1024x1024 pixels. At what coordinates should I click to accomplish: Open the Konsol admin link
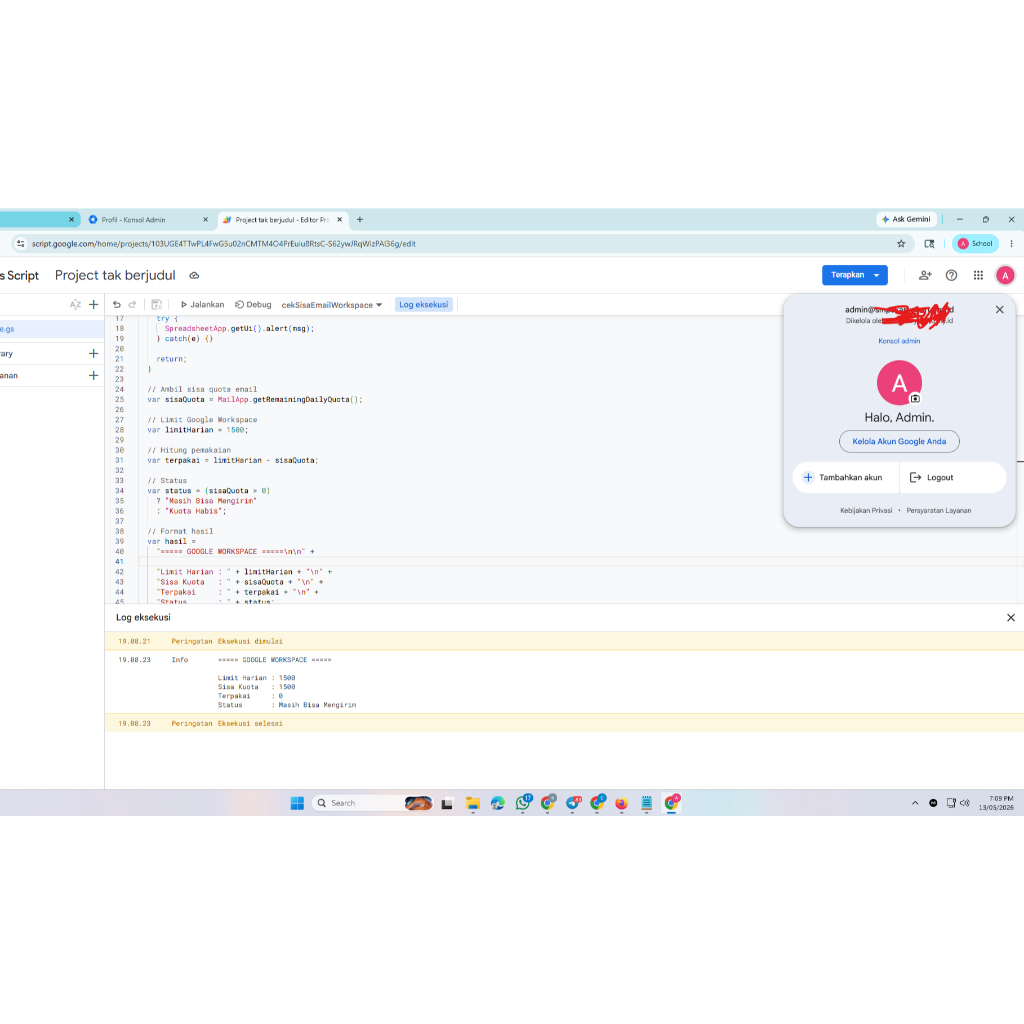899,341
